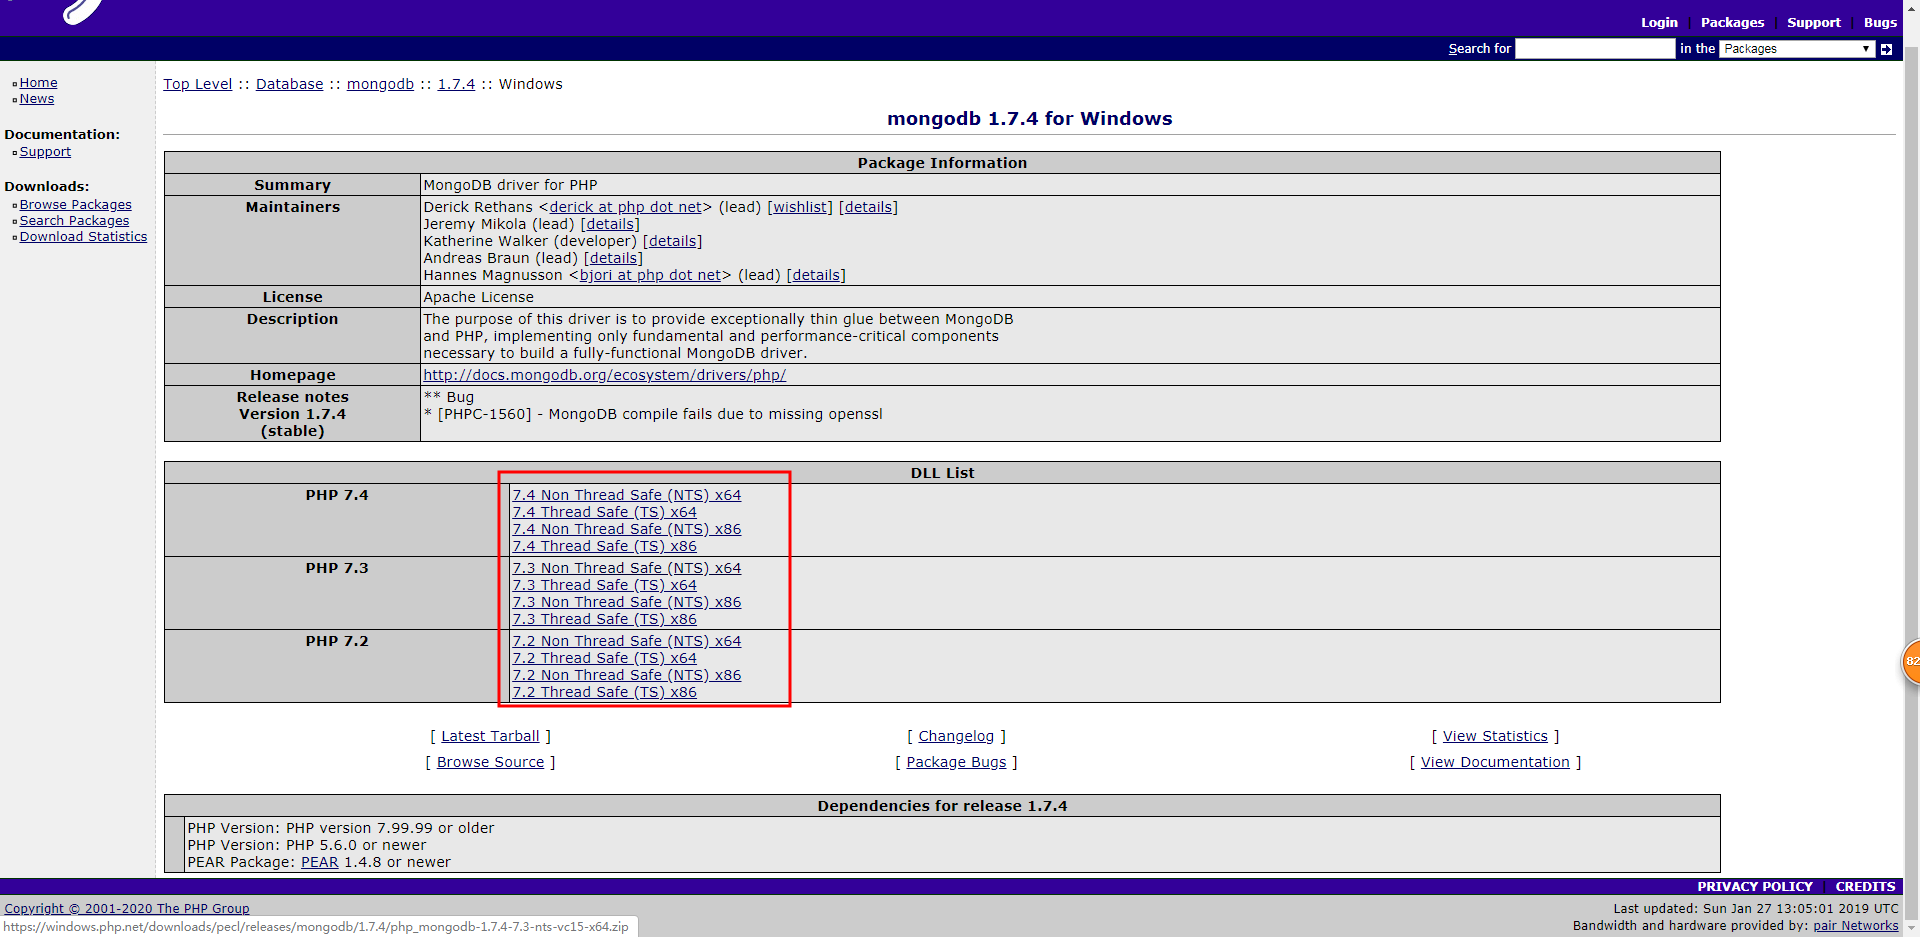Open Support in the top navigation

tap(1813, 22)
